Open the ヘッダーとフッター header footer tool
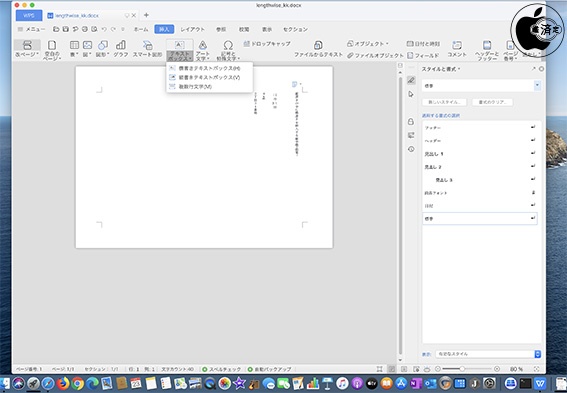 click(x=487, y=50)
